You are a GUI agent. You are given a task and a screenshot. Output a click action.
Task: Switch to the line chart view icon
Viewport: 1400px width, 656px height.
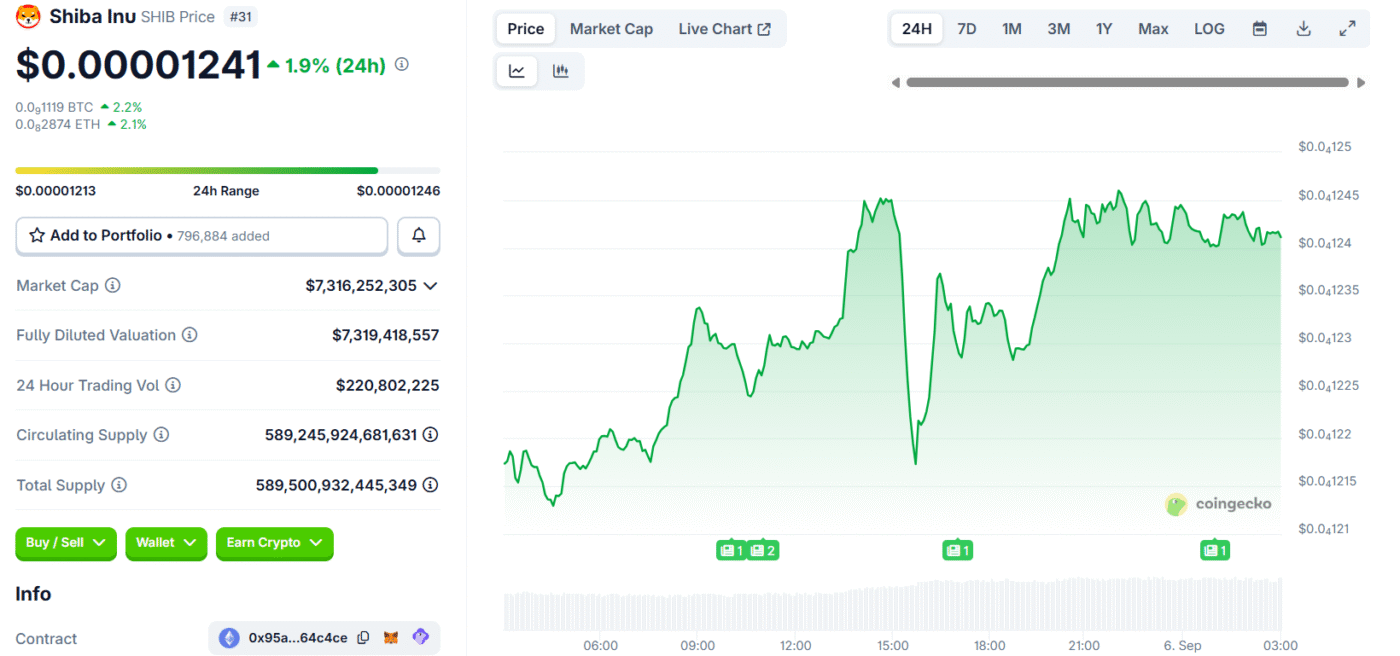point(517,71)
